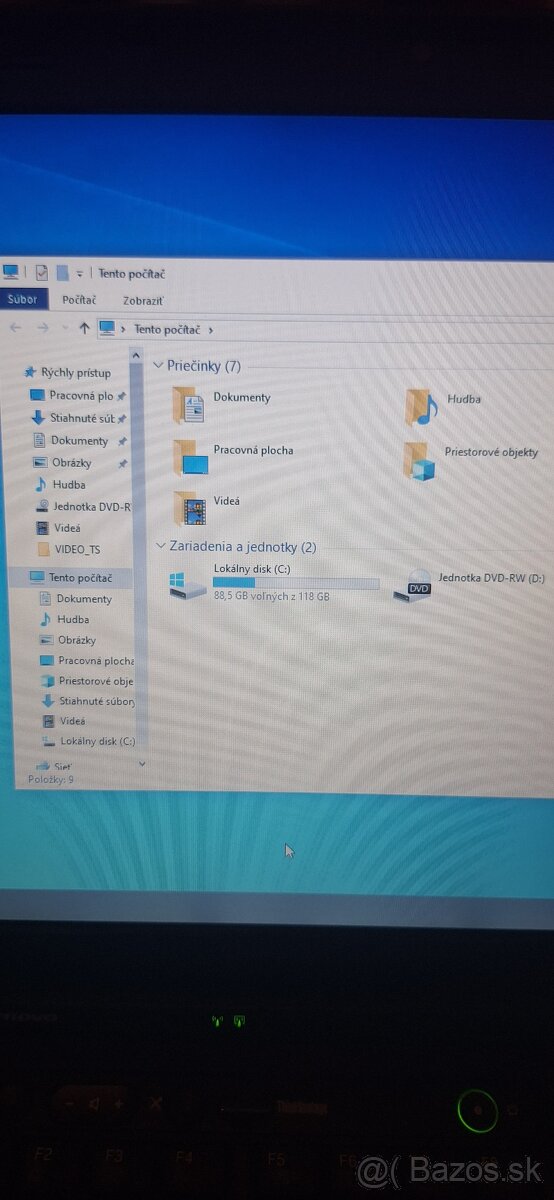Click the '88,5 GB voľných z 118 GB' text
The height and width of the screenshot is (1200, 554).
272,596
